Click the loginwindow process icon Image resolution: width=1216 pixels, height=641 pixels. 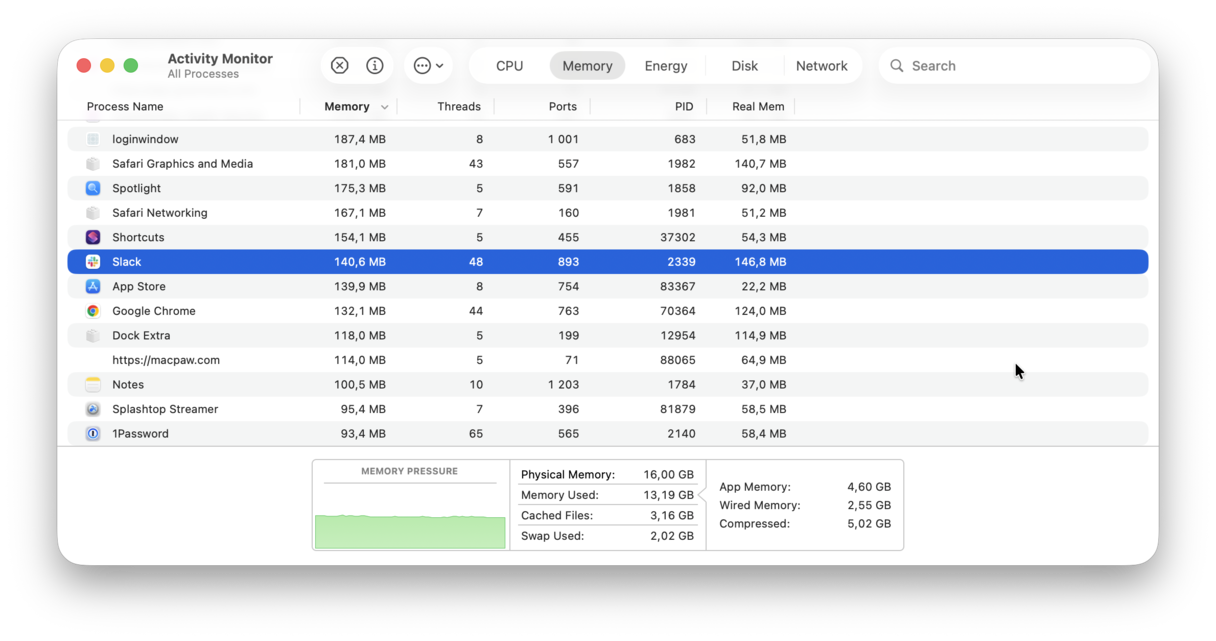point(93,139)
